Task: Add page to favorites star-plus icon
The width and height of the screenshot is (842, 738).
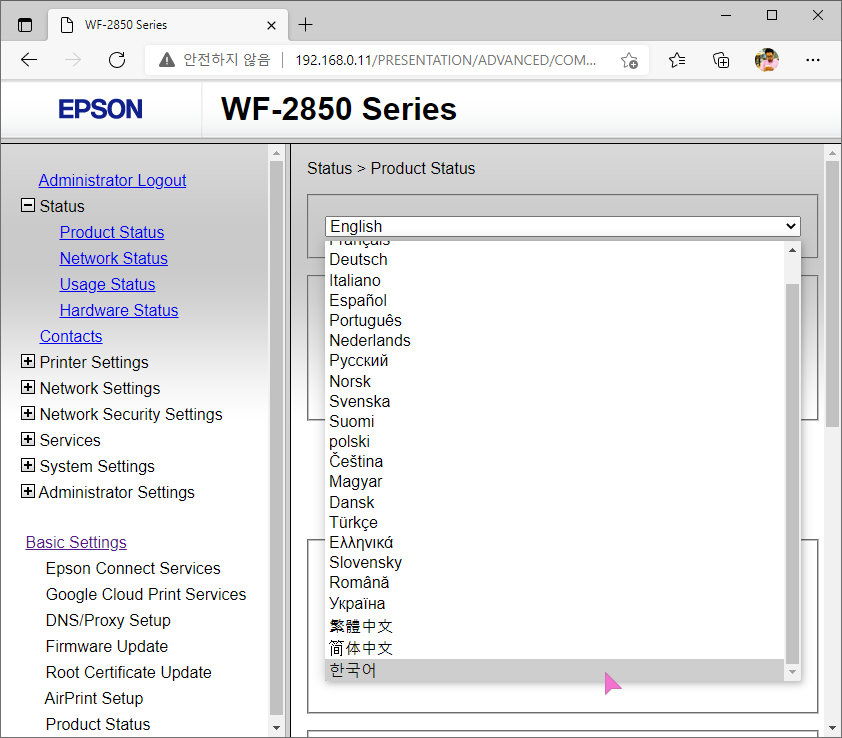Action: [x=629, y=60]
